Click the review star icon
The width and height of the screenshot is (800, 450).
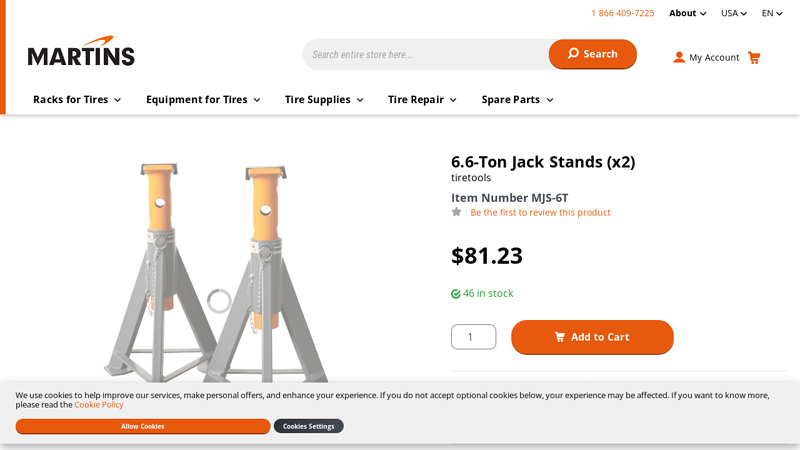[457, 212]
